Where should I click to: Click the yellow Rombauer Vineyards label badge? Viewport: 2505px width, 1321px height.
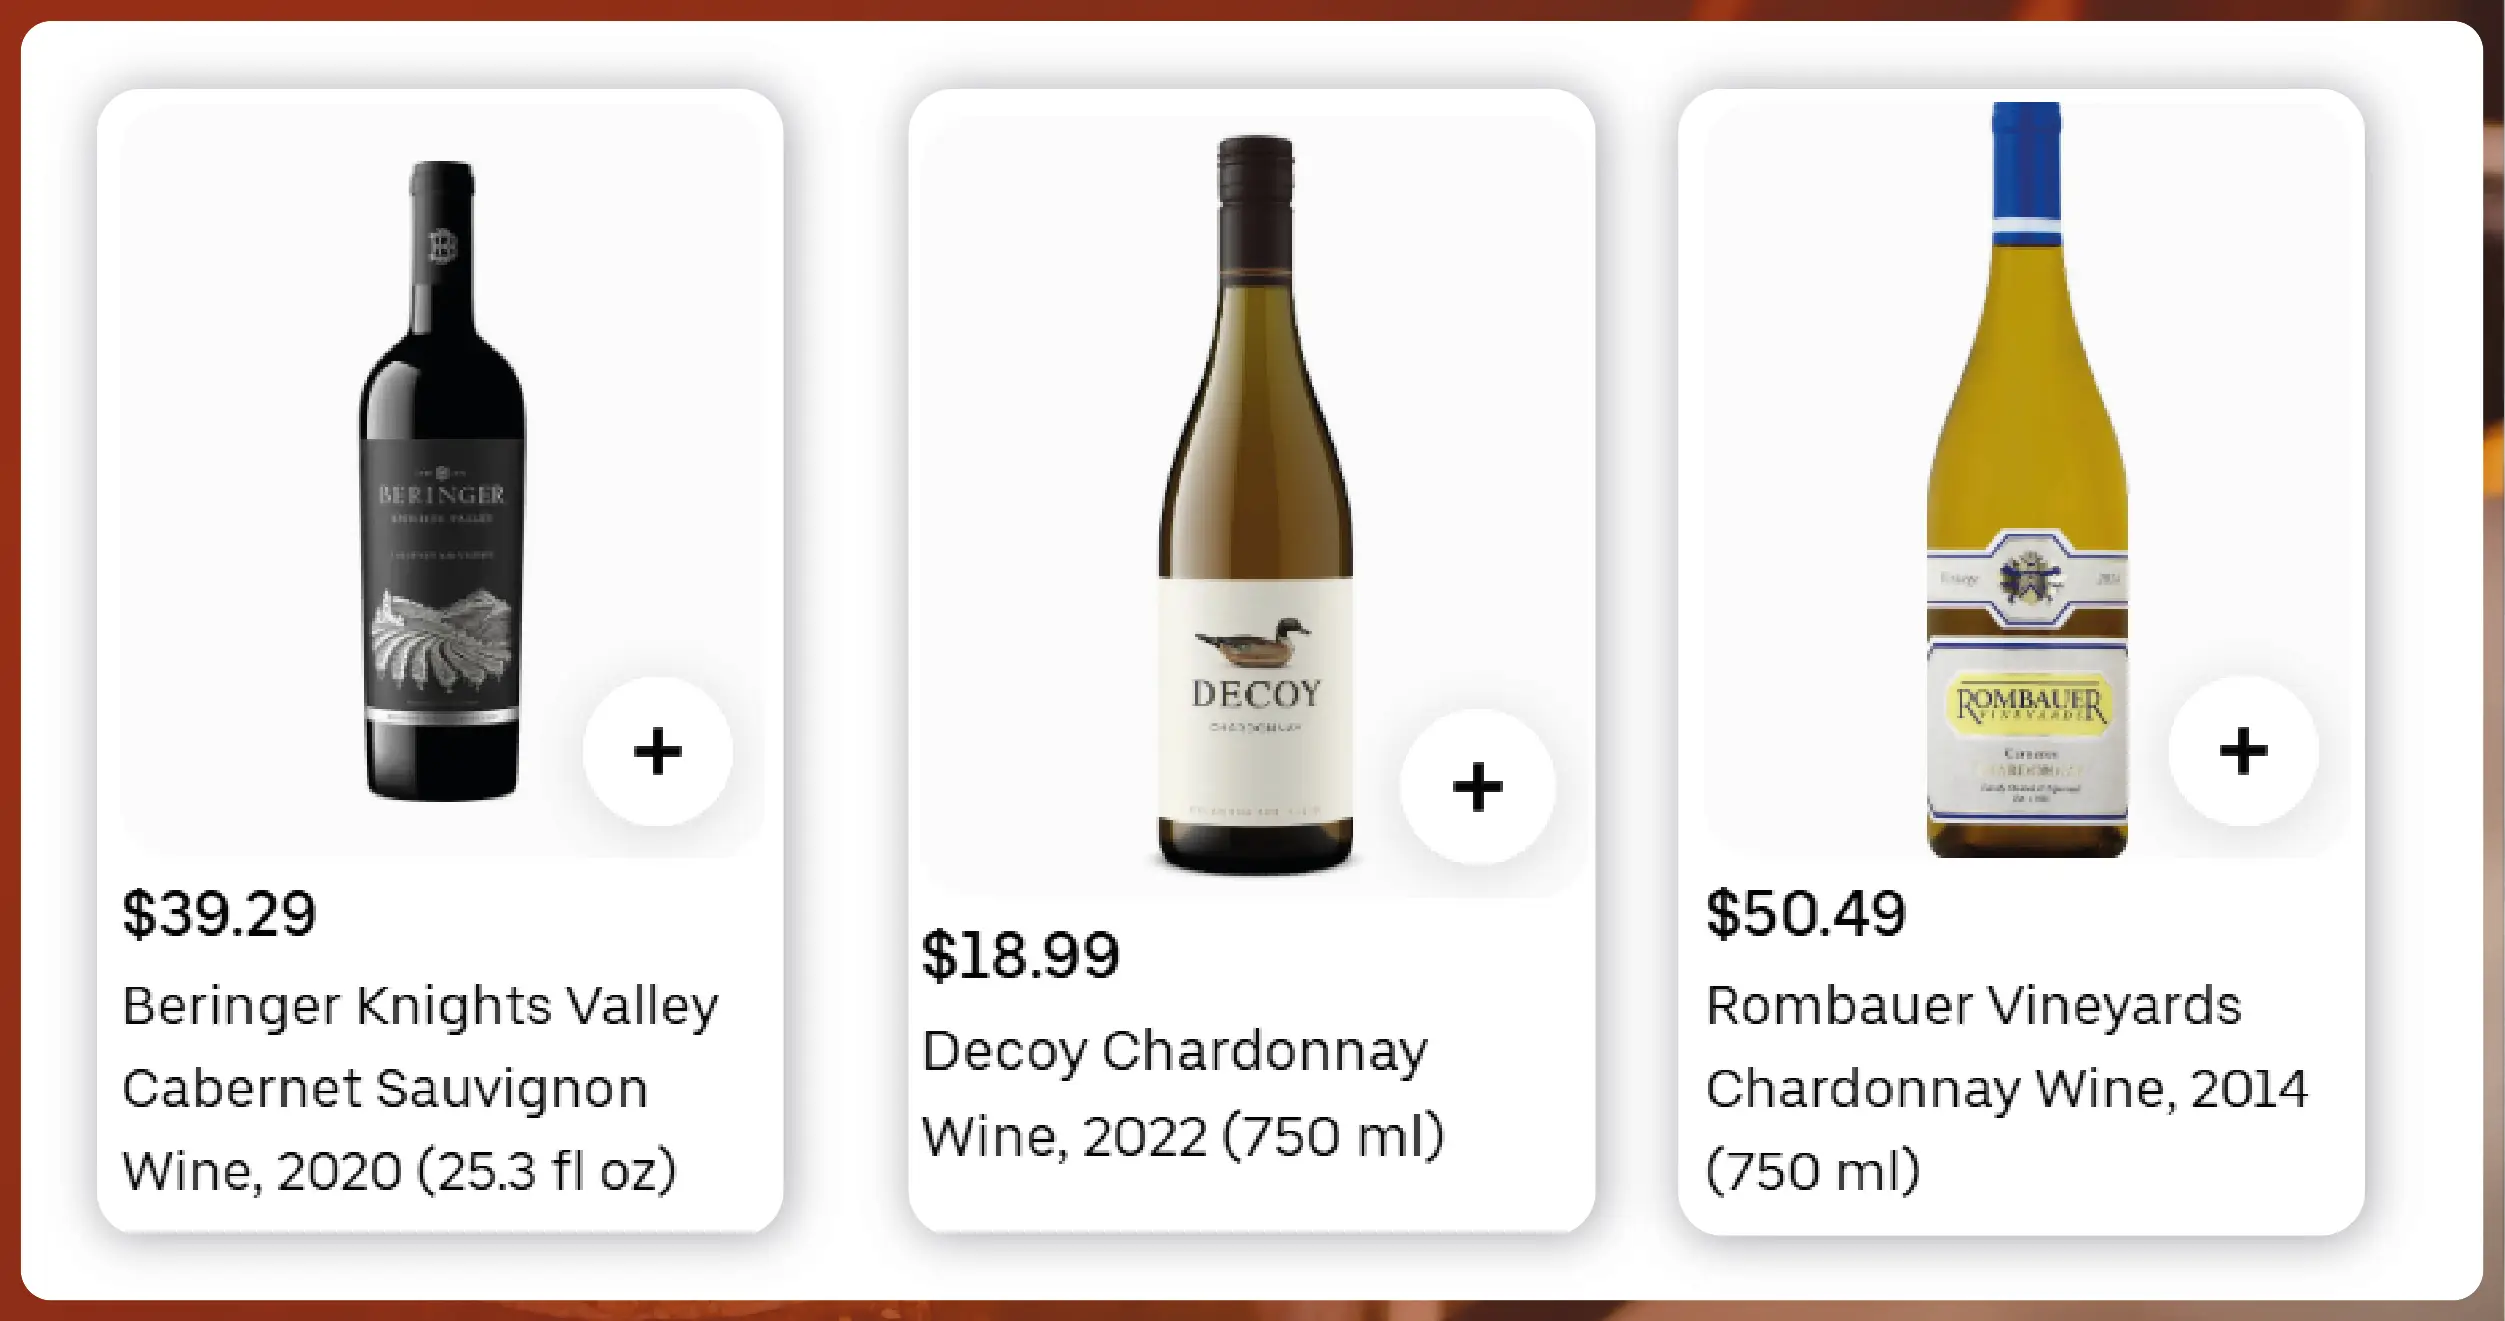click(x=2029, y=704)
